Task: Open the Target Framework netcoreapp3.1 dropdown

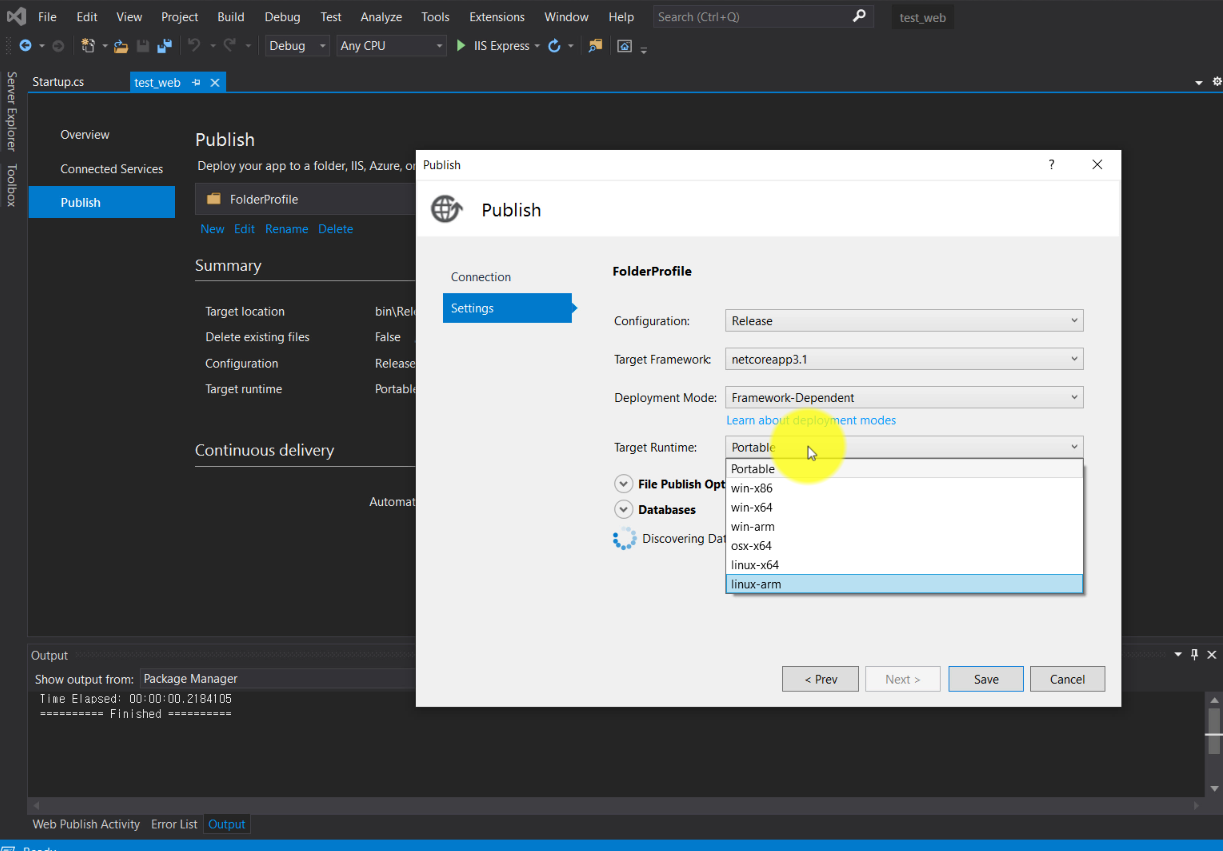Action: point(904,359)
